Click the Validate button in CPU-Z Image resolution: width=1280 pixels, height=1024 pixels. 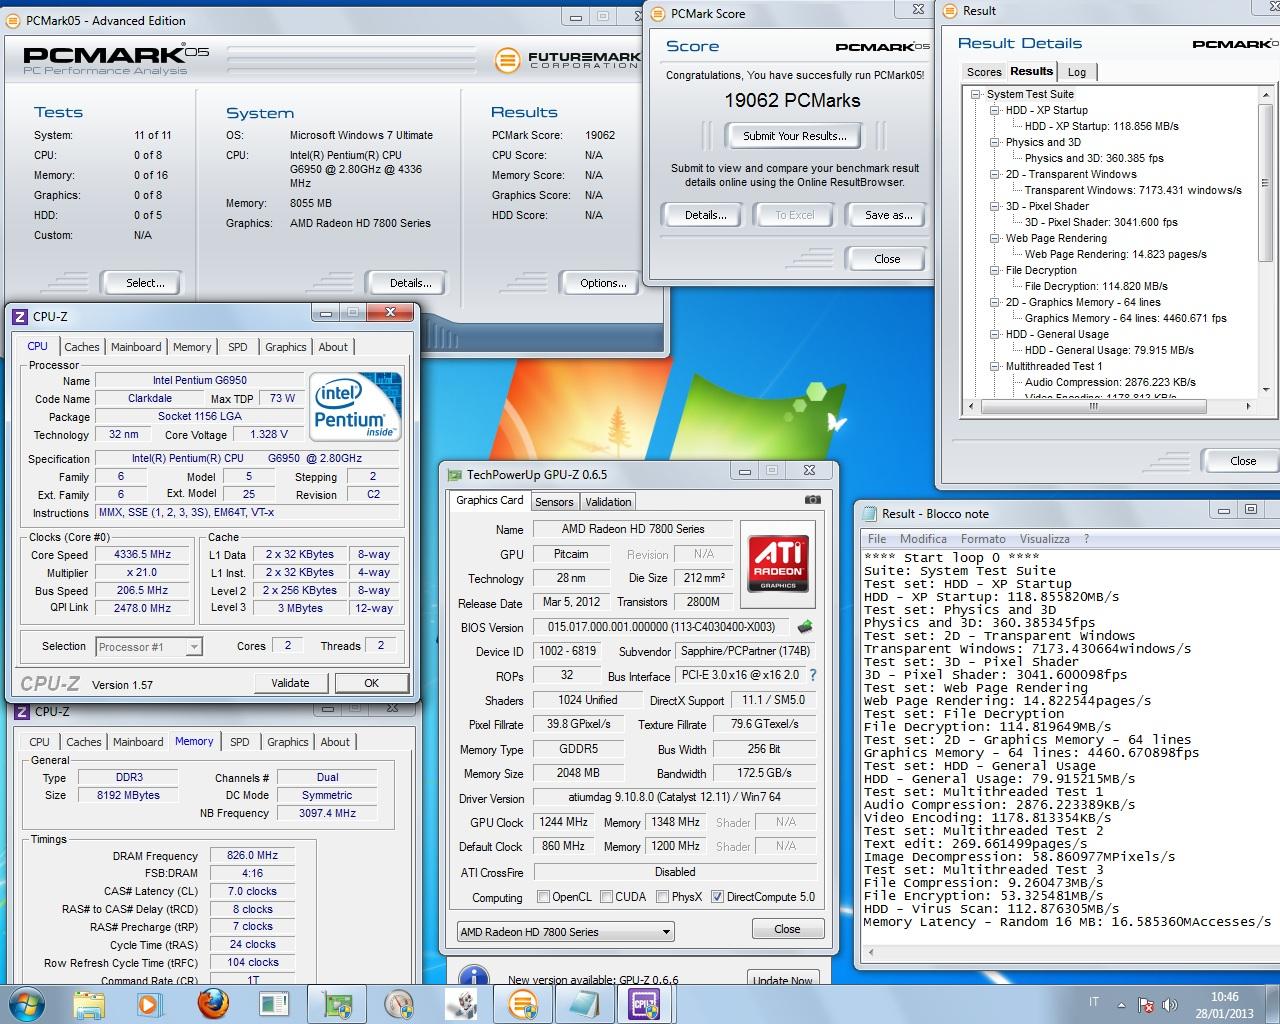[290, 683]
